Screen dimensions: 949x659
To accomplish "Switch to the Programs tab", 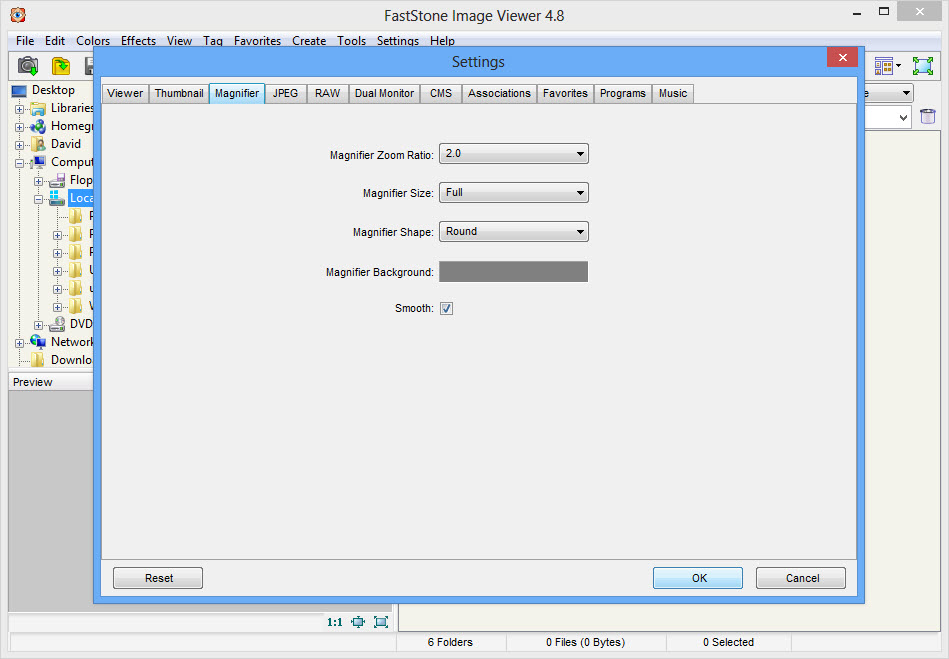I will point(623,93).
